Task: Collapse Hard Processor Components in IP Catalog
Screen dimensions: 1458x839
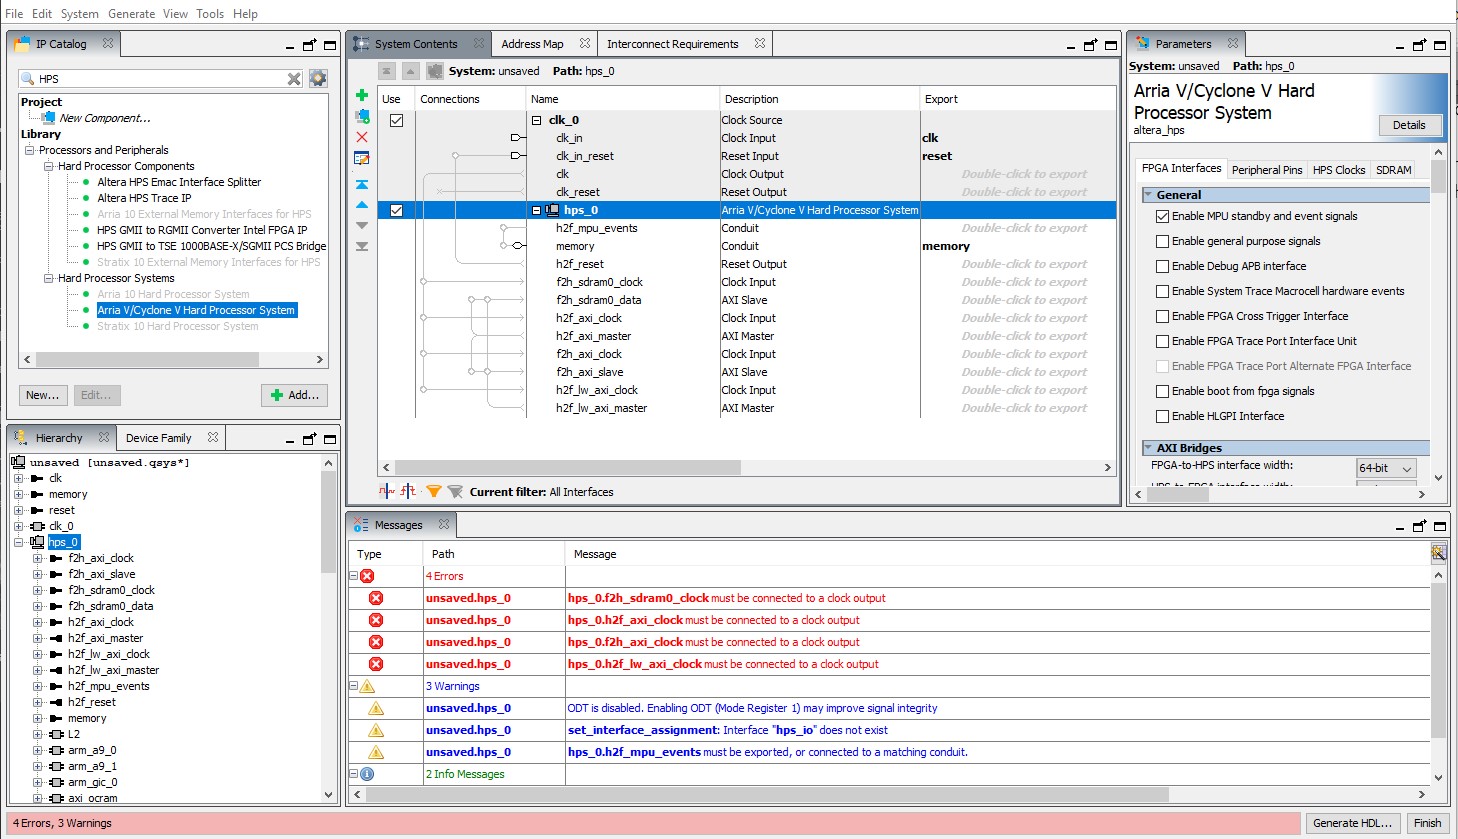Action: coord(48,166)
